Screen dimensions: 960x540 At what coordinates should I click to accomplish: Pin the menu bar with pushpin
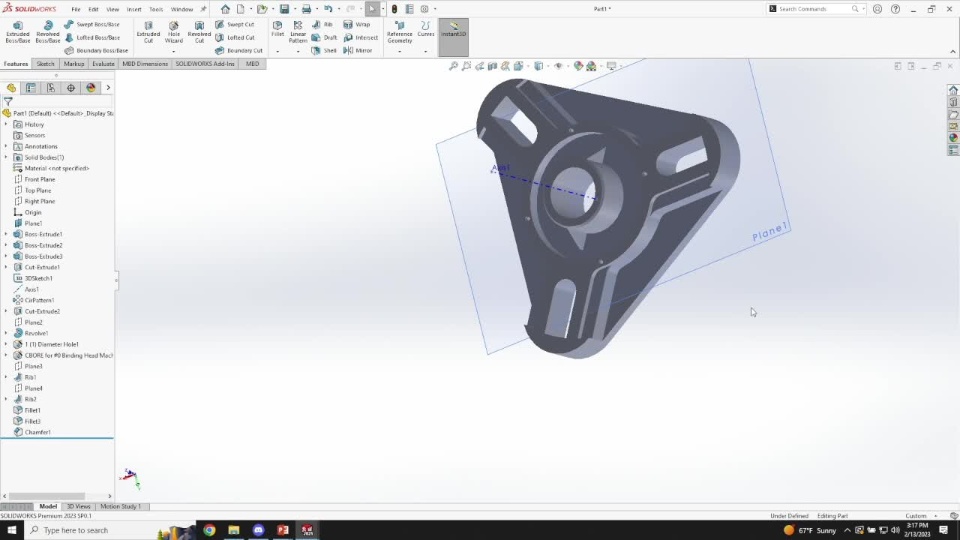[x=203, y=9]
